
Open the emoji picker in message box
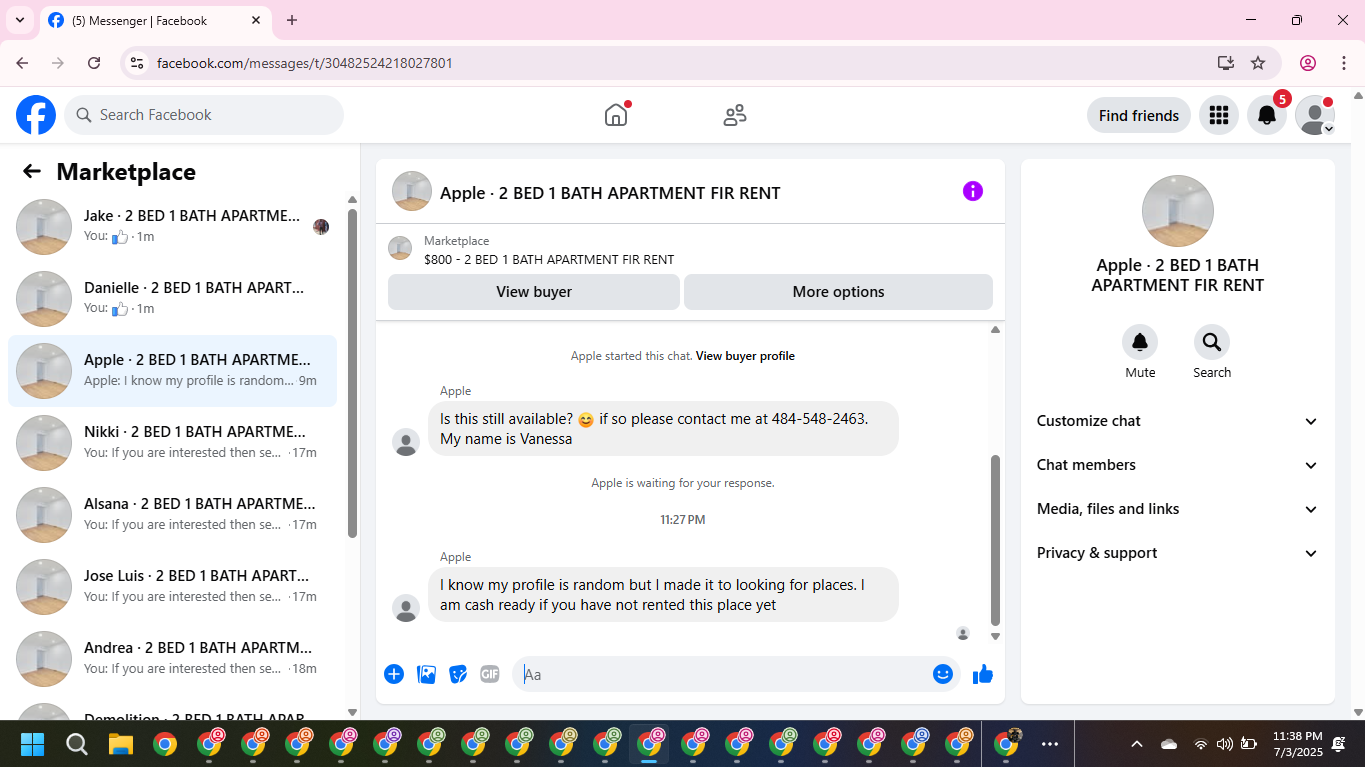pyautogui.click(x=942, y=674)
